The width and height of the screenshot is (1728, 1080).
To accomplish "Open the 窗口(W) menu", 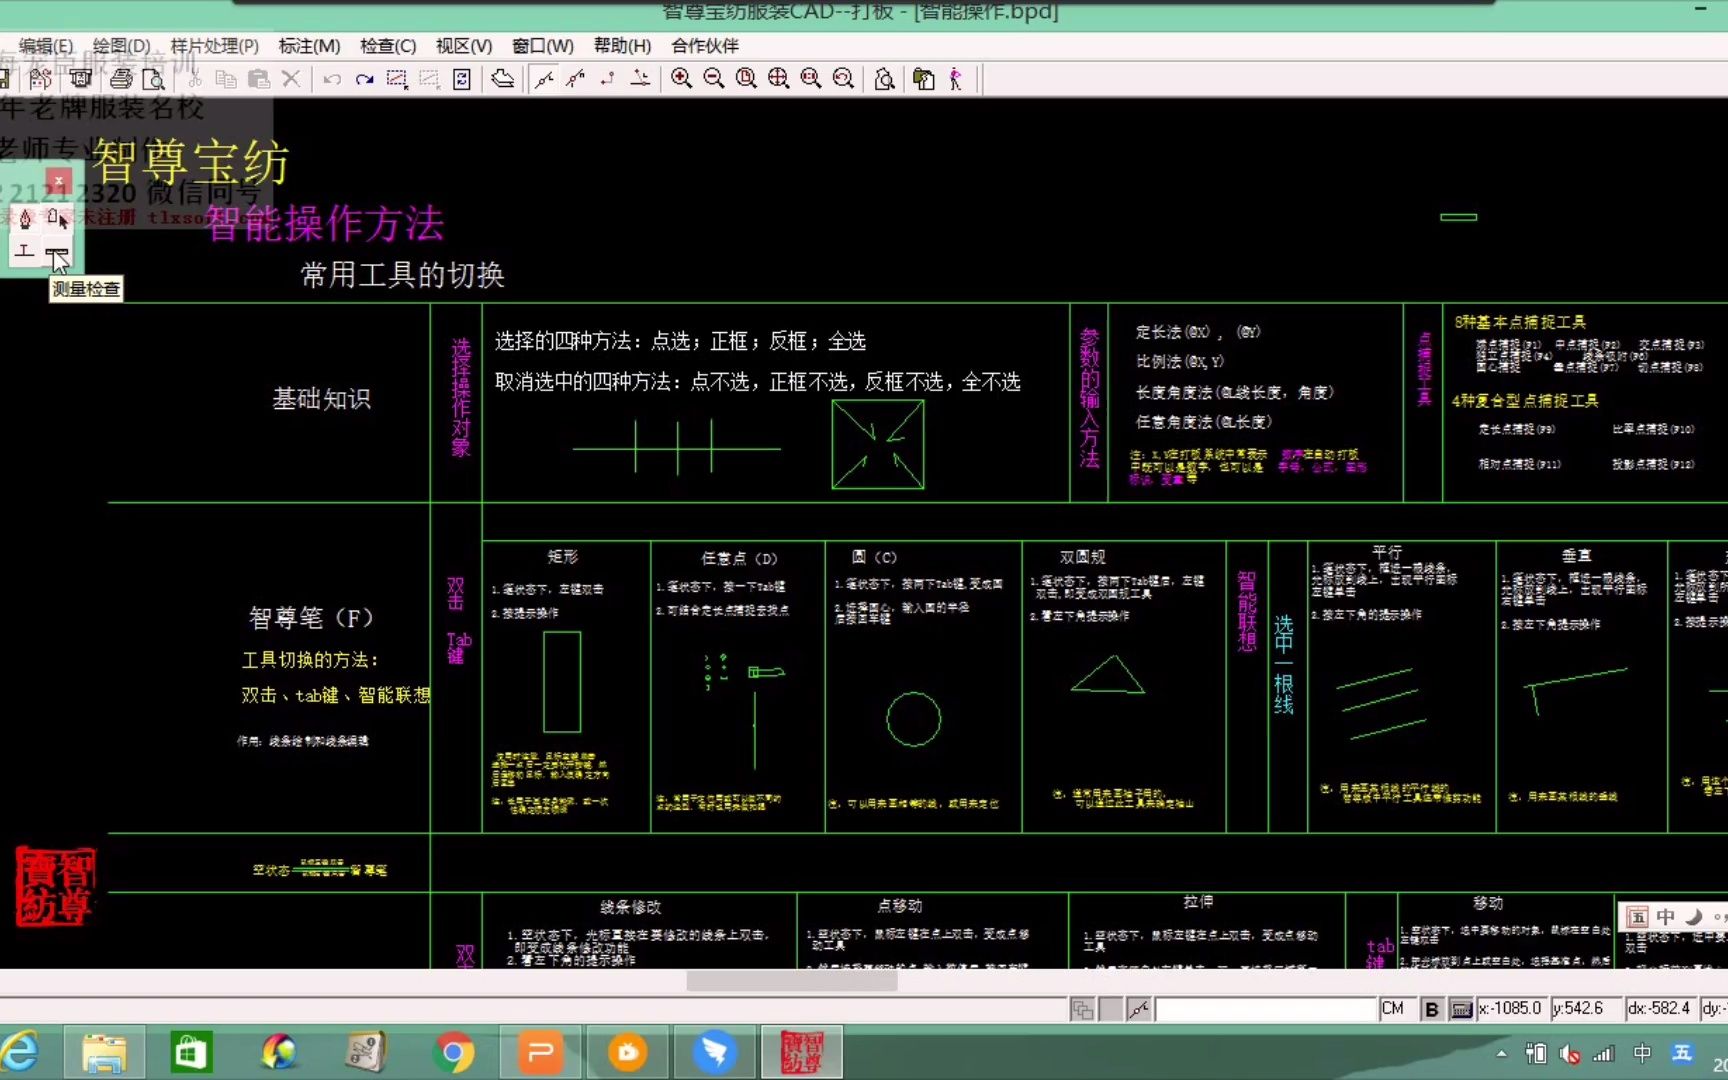I will click(543, 46).
